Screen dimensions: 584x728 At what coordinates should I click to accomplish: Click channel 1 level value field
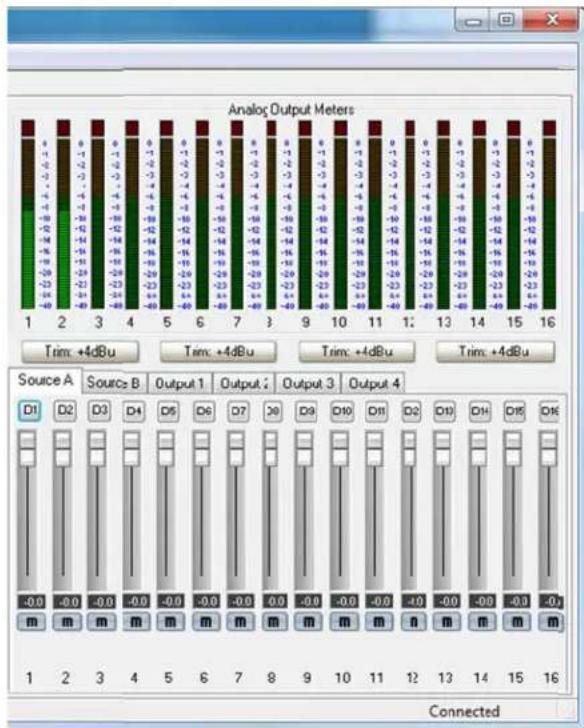click(x=32, y=602)
